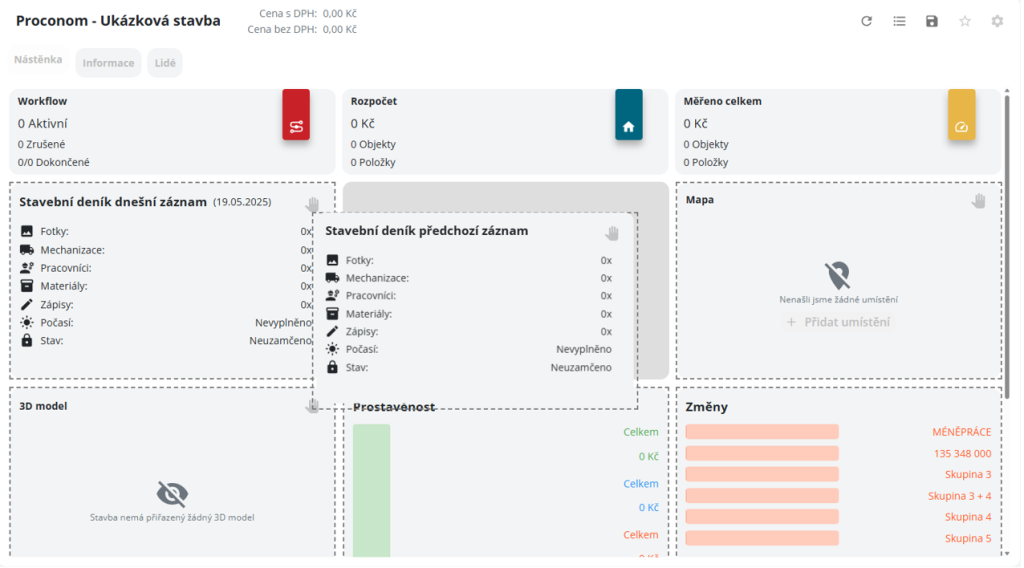Switch to the Informace tab

pyautogui.click(x=108, y=63)
